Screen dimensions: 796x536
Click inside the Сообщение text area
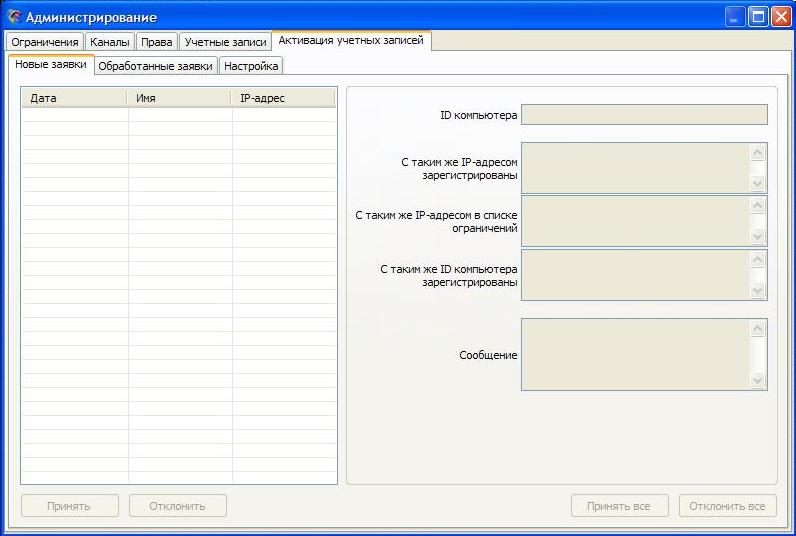point(635,355)
